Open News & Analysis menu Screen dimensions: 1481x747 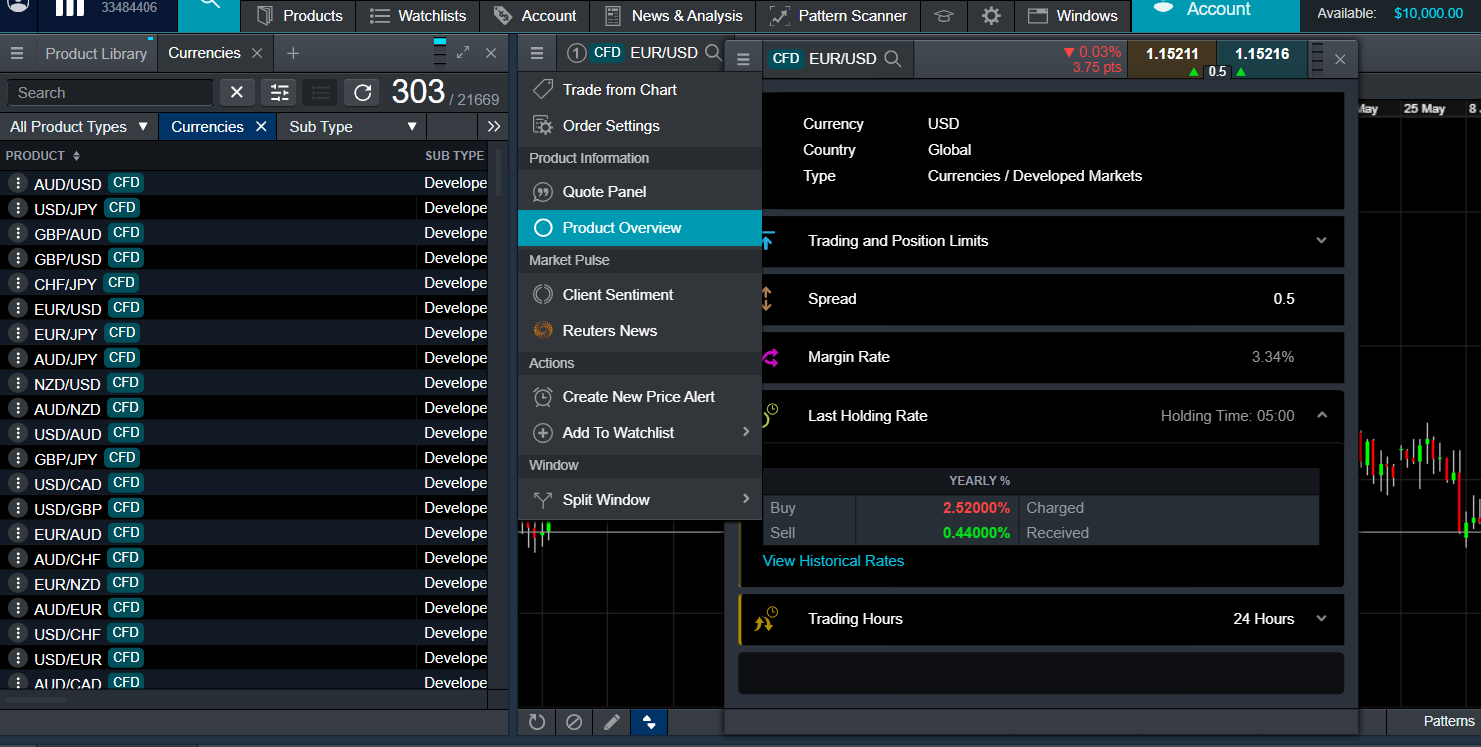pos(672,16)
